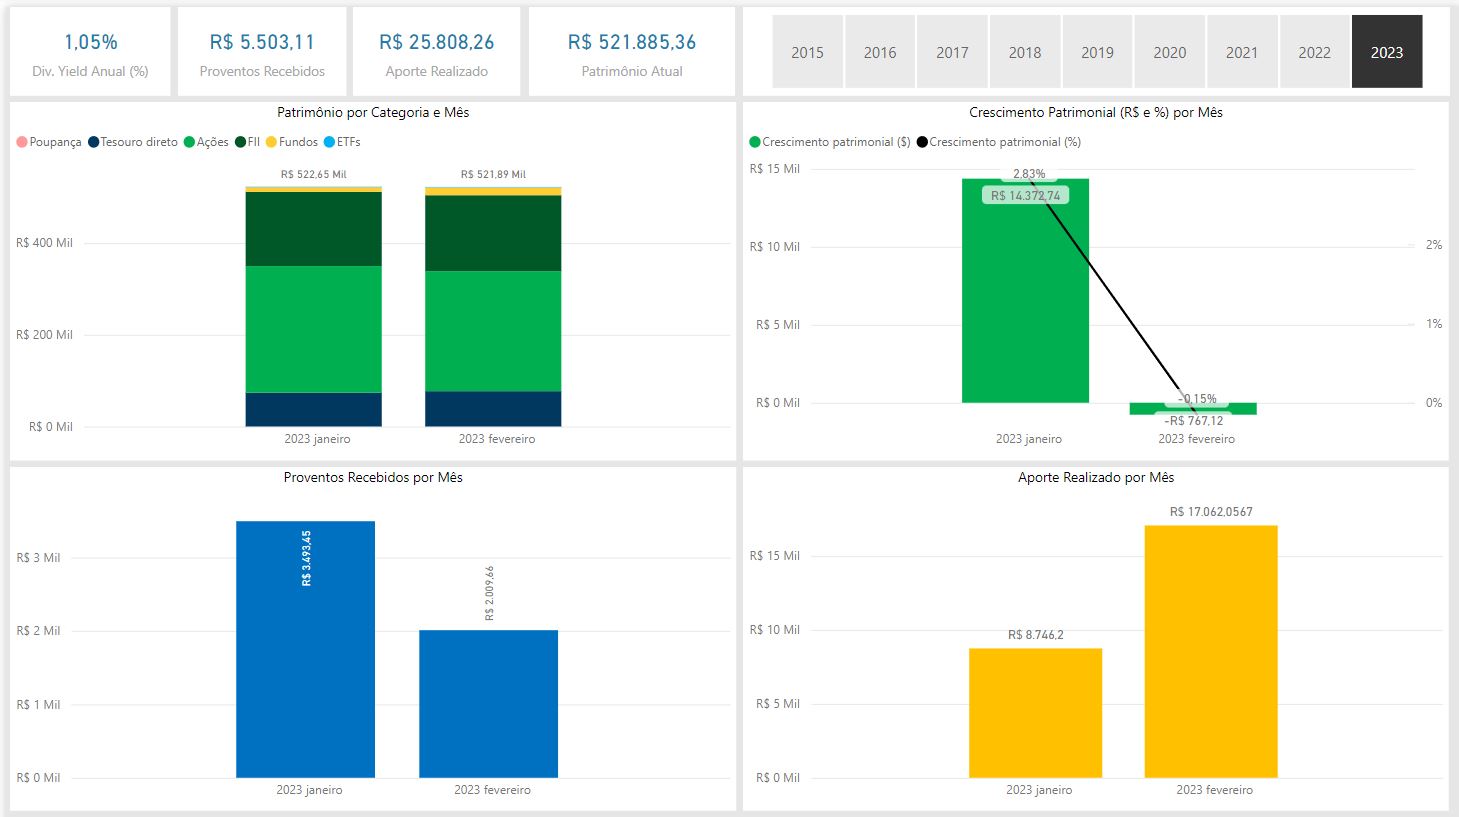This screenshot has height=817, width=1459.
Task: Click the 'R$ 17.062,0567' data label
Action: pos(1211,512)
